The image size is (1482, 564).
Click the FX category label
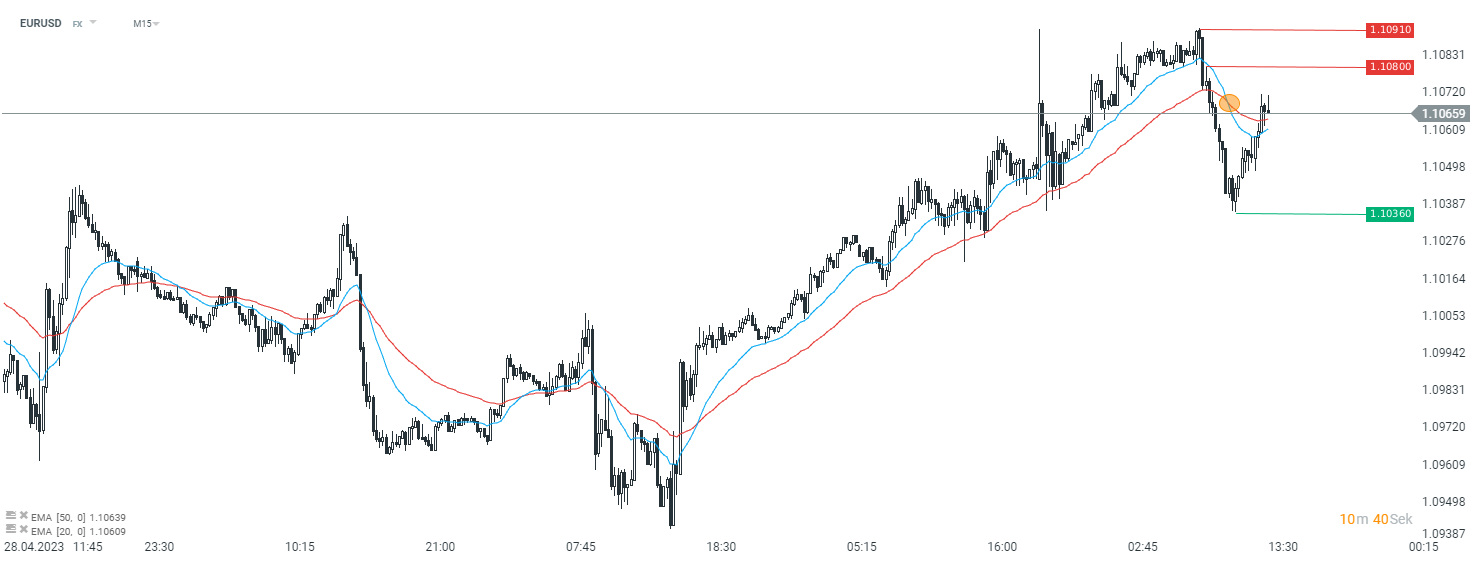point(77,23)
